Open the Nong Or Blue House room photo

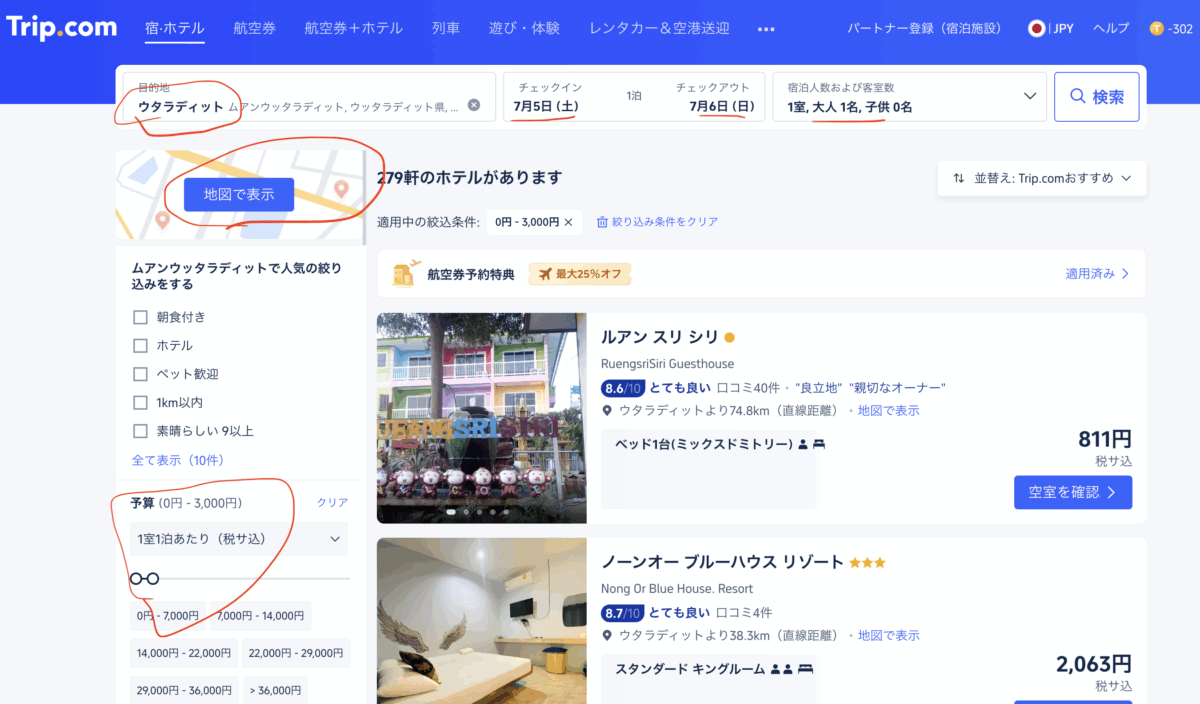click(x=482, y=621)
